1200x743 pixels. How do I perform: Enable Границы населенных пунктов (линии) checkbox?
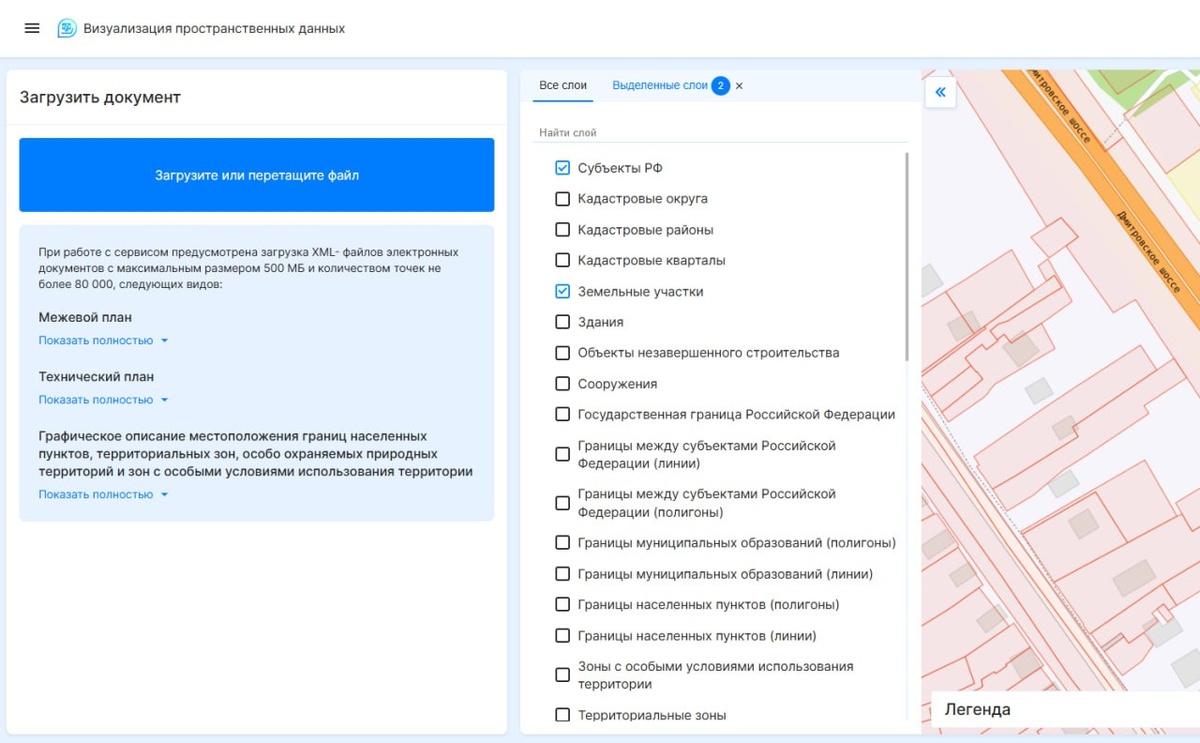[x=562, y=636]
